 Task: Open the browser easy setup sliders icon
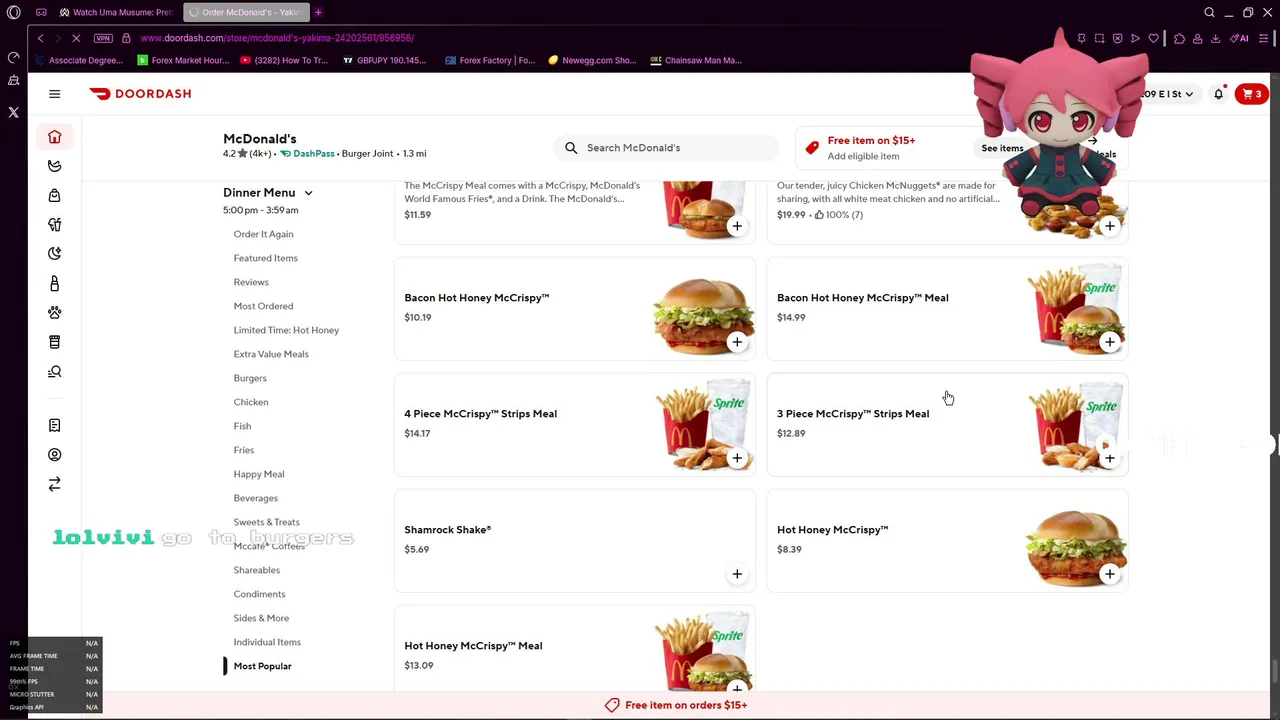click(x=1264, y=38)
